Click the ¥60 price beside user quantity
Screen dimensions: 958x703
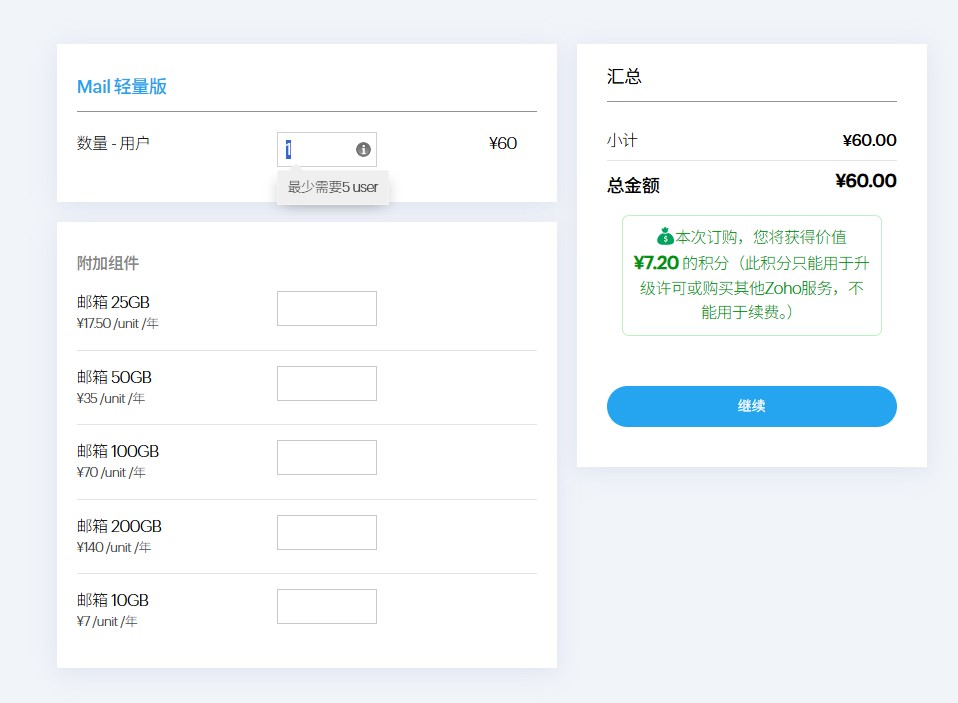point(503,143)
